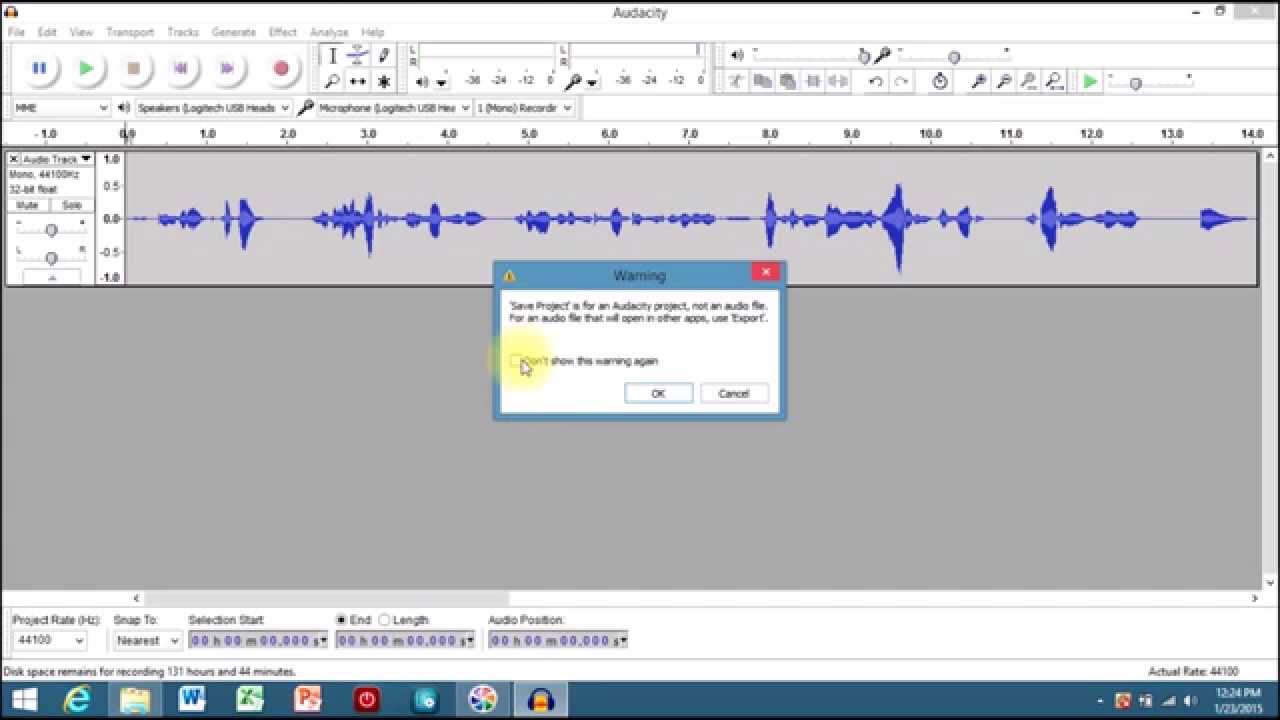The image size is (1280, 720).
Task: Open Selection Start time format arrow
Action: (324, 640)
